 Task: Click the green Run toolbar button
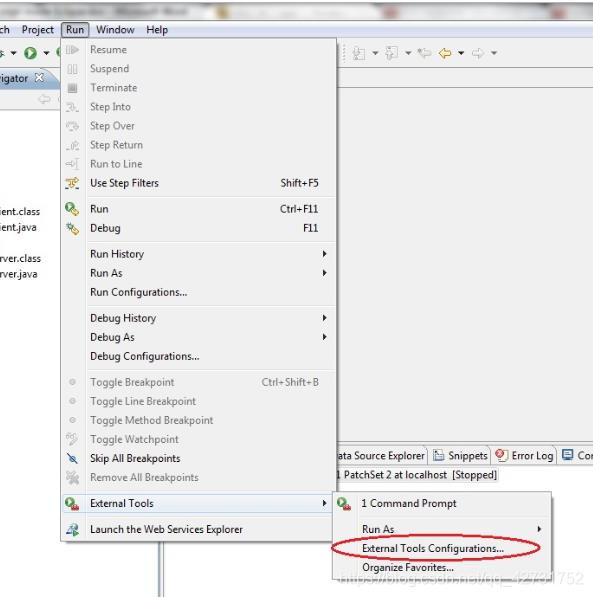pyautogui.click(x=30, y=53)
